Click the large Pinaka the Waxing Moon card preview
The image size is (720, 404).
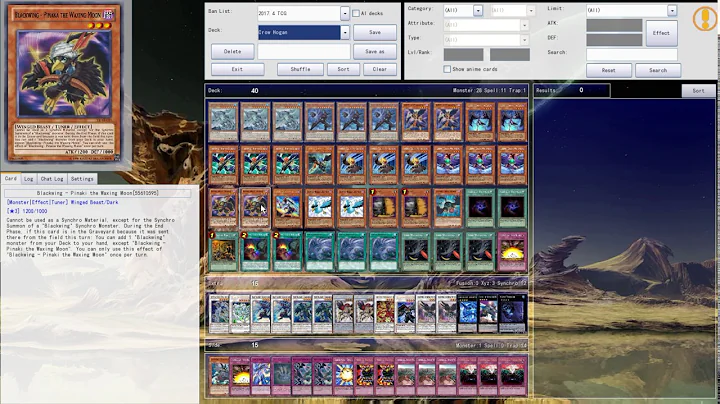point(65,83)
